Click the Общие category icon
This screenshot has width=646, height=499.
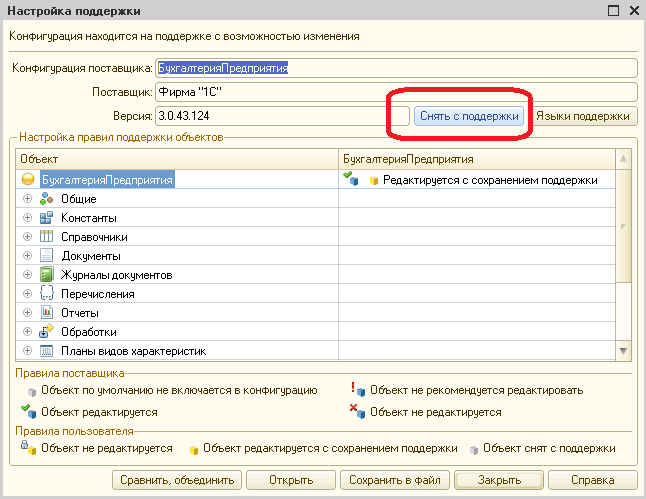point(47,199)
